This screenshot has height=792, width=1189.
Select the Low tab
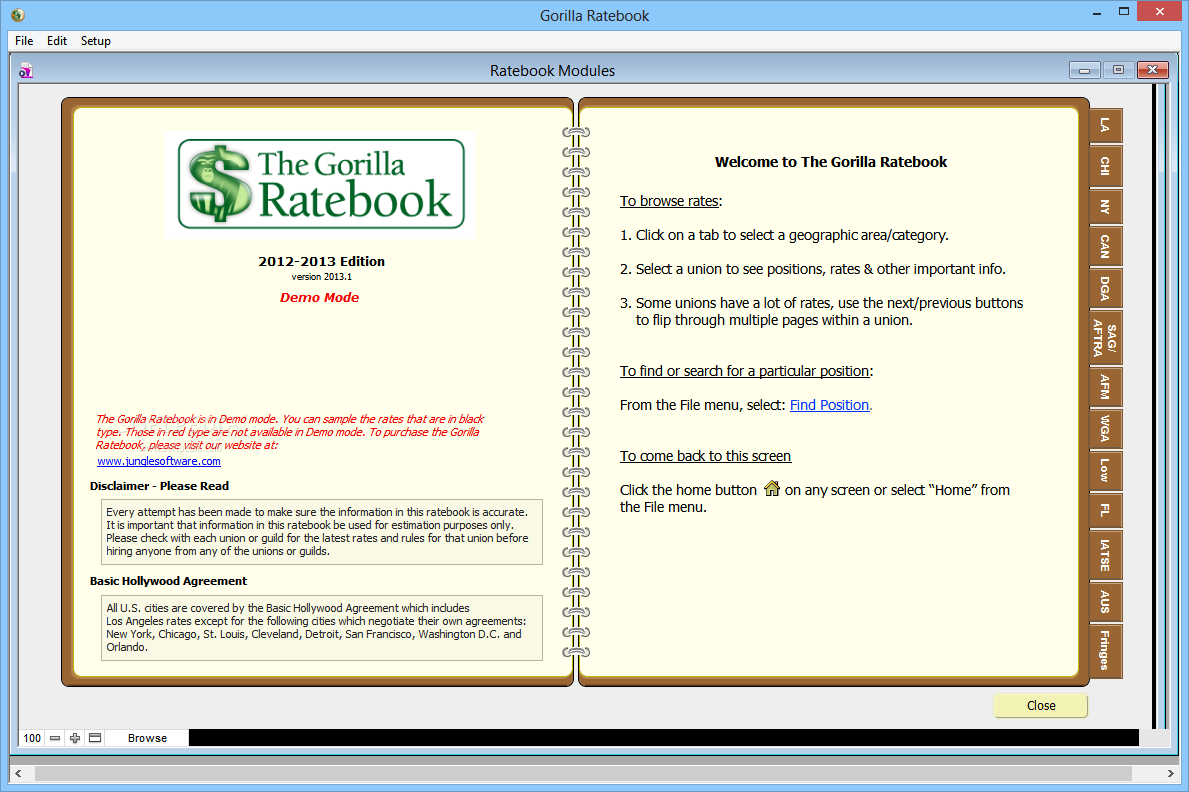[1105, 470]
